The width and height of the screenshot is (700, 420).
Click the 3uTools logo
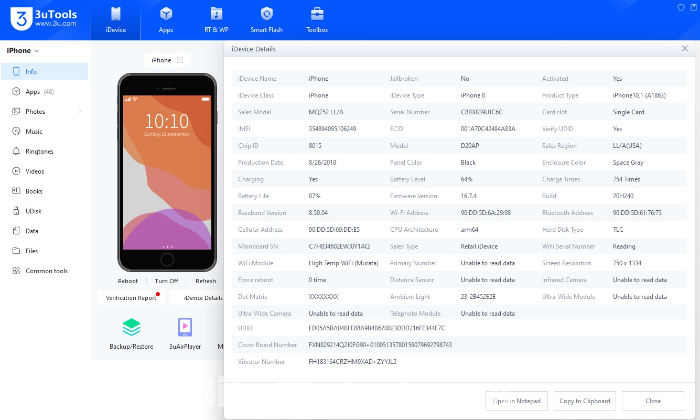pyautogui.click(x=43, y=19)
